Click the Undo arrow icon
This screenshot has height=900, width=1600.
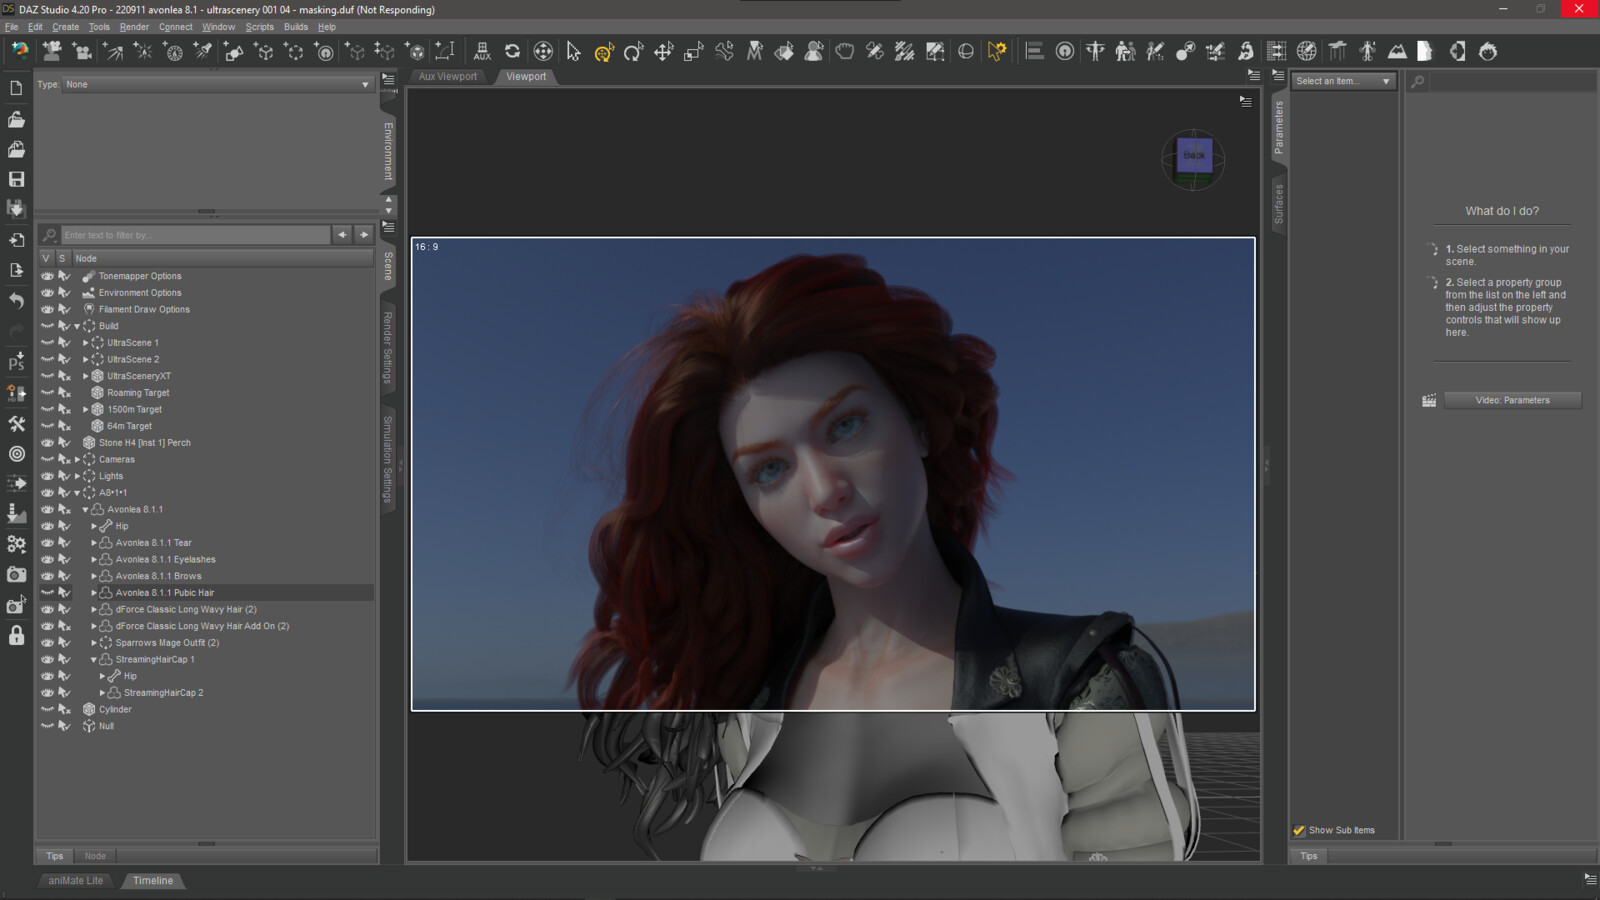[16, 300]
